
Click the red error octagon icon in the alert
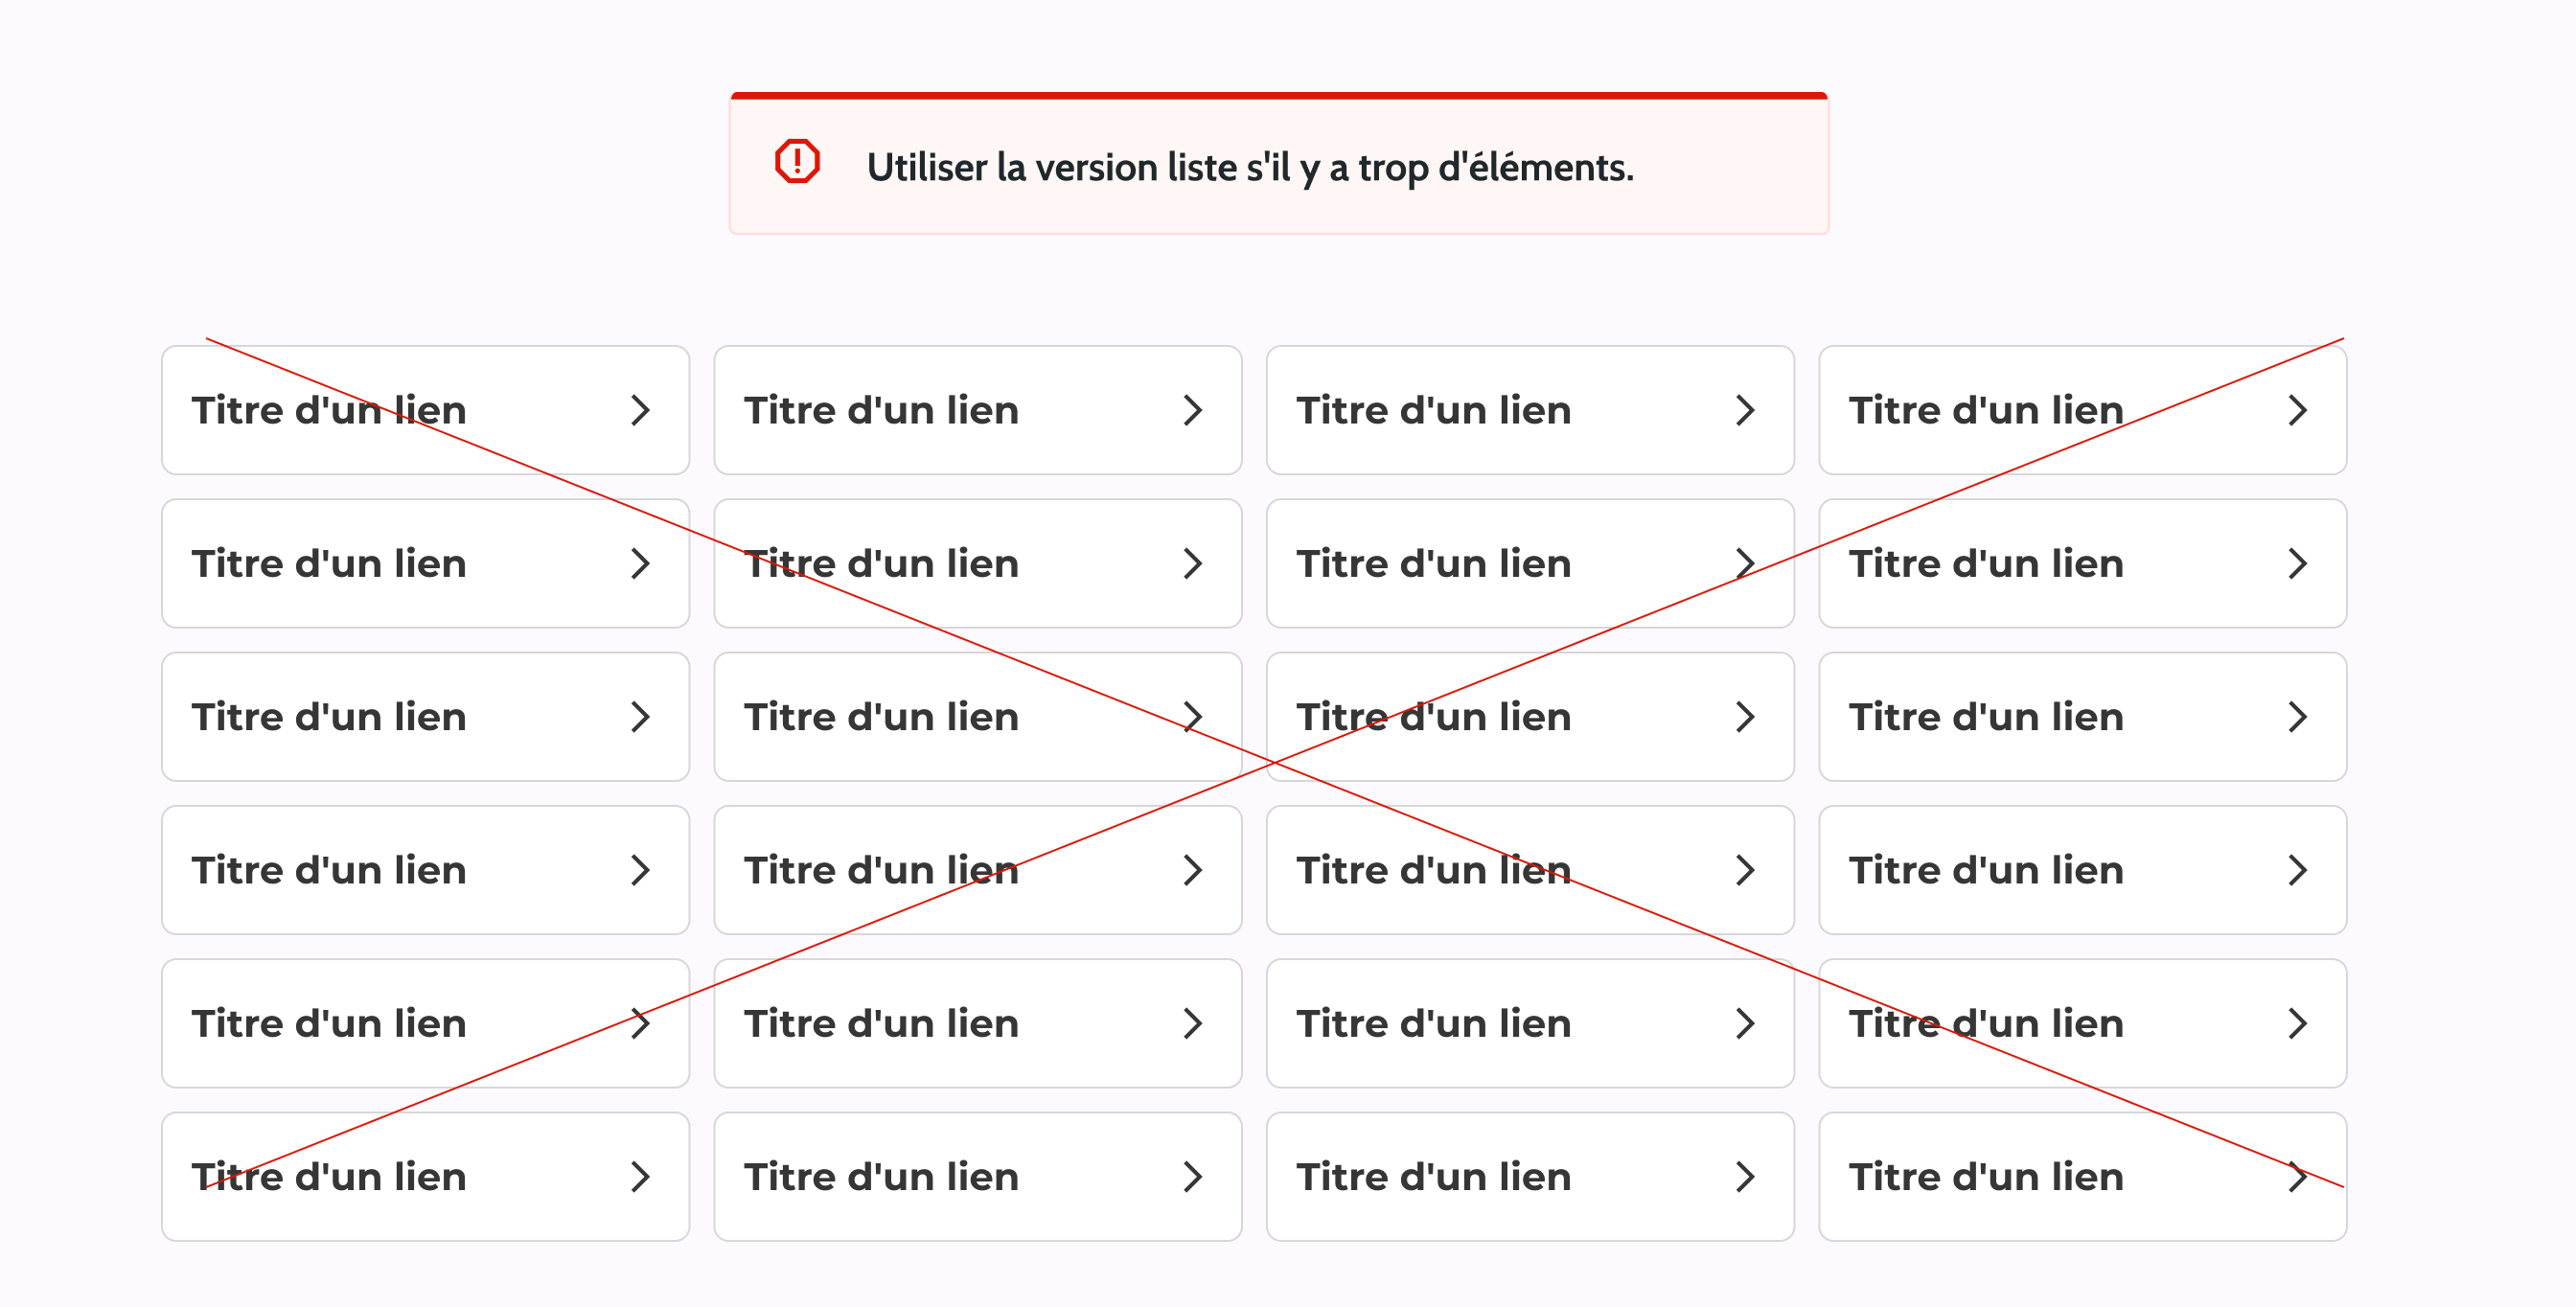(x=797, y=161)
